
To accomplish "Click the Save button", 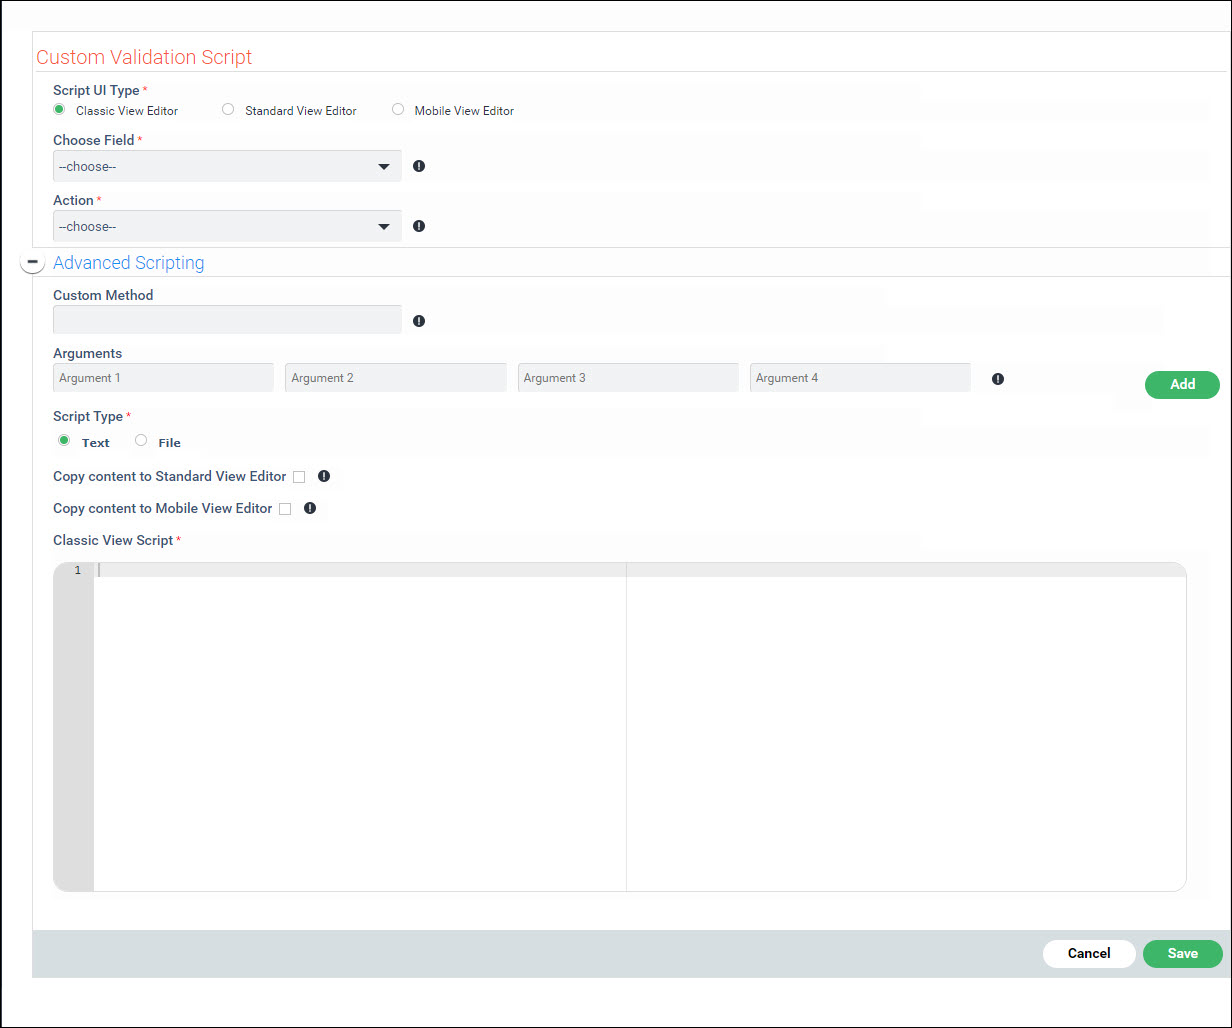I will (1182, 953).
